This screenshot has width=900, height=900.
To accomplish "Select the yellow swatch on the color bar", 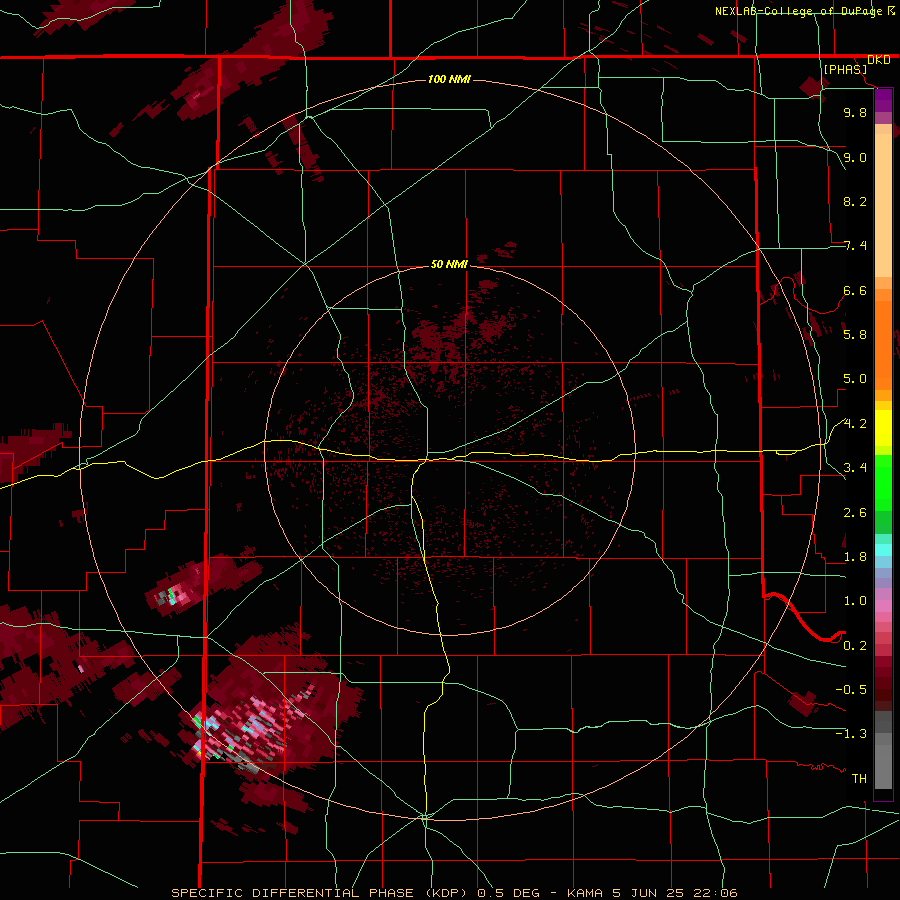I will (x=883, y=428).
